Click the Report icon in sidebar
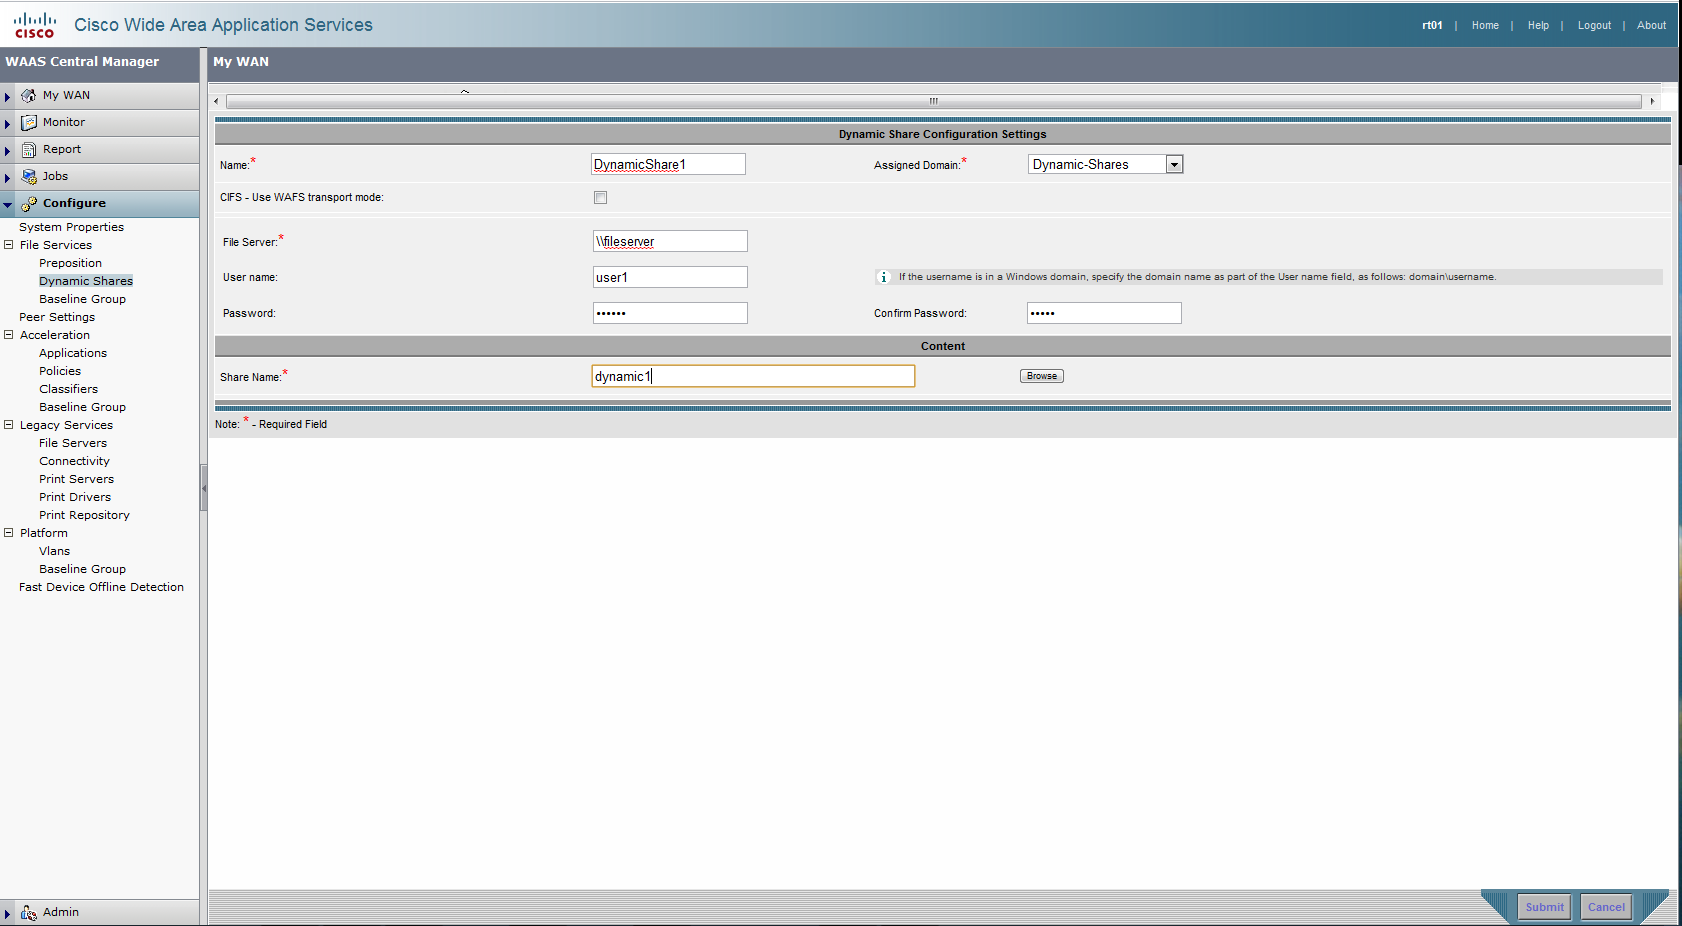Image resolution: width=1682 pixels, height=926 pixels. tap(29, 150)
